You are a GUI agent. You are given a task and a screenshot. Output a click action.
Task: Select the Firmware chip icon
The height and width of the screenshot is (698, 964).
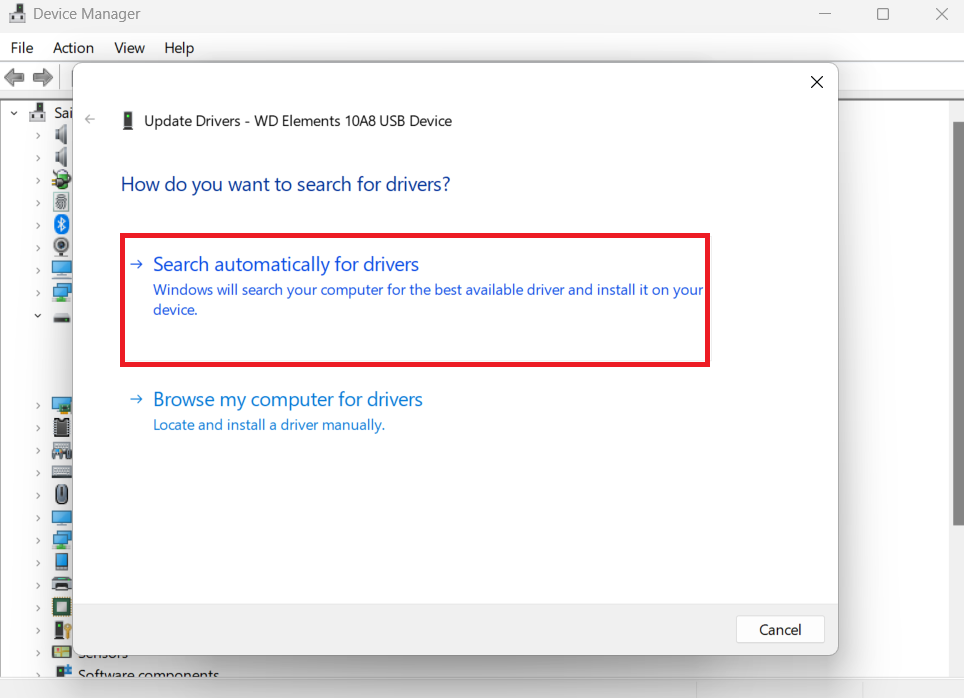tap(61, 427)
